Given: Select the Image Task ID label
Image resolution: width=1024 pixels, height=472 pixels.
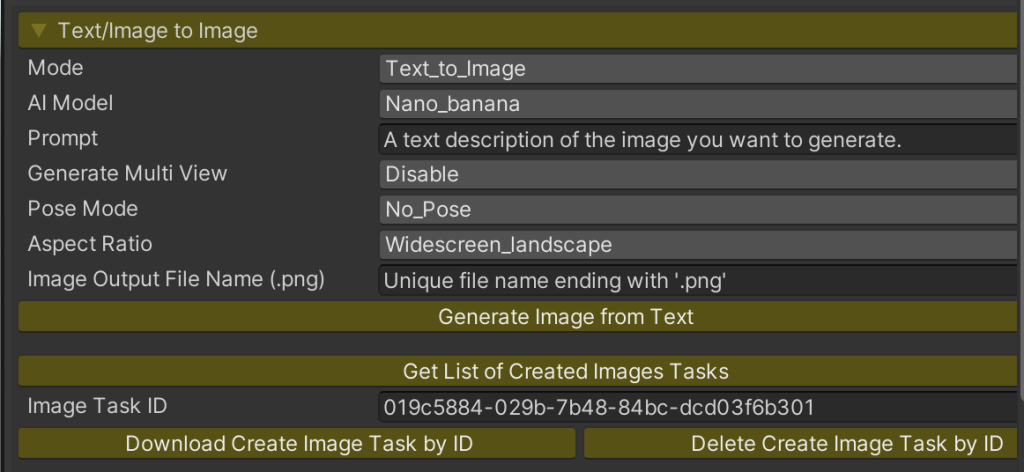Looking at the screenshot, I should point(97,406).
